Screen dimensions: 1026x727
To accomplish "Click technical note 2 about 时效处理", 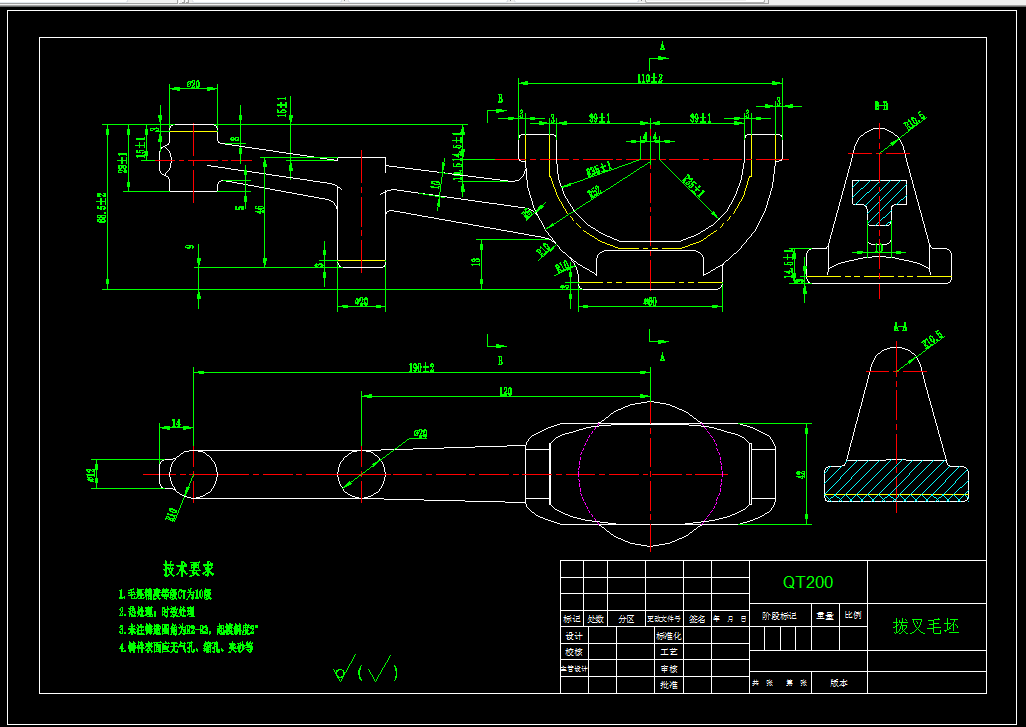I will click(x=156, y=612).
